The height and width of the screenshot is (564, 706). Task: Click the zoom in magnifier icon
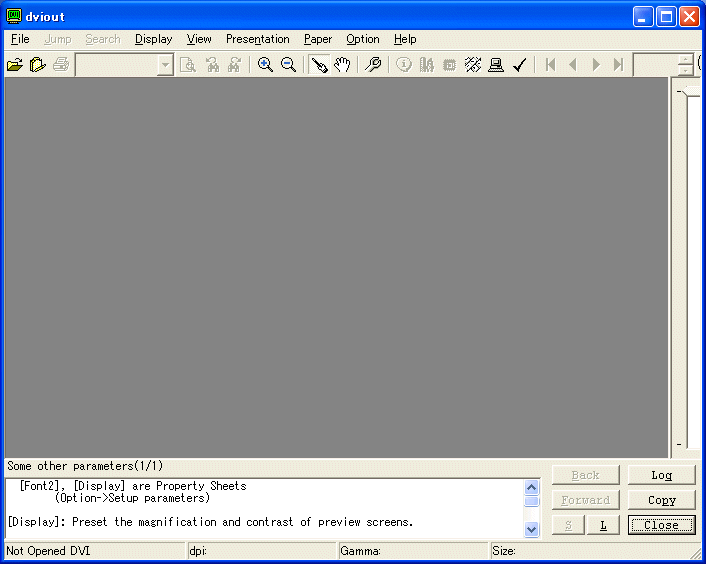(x=266, y=65)
